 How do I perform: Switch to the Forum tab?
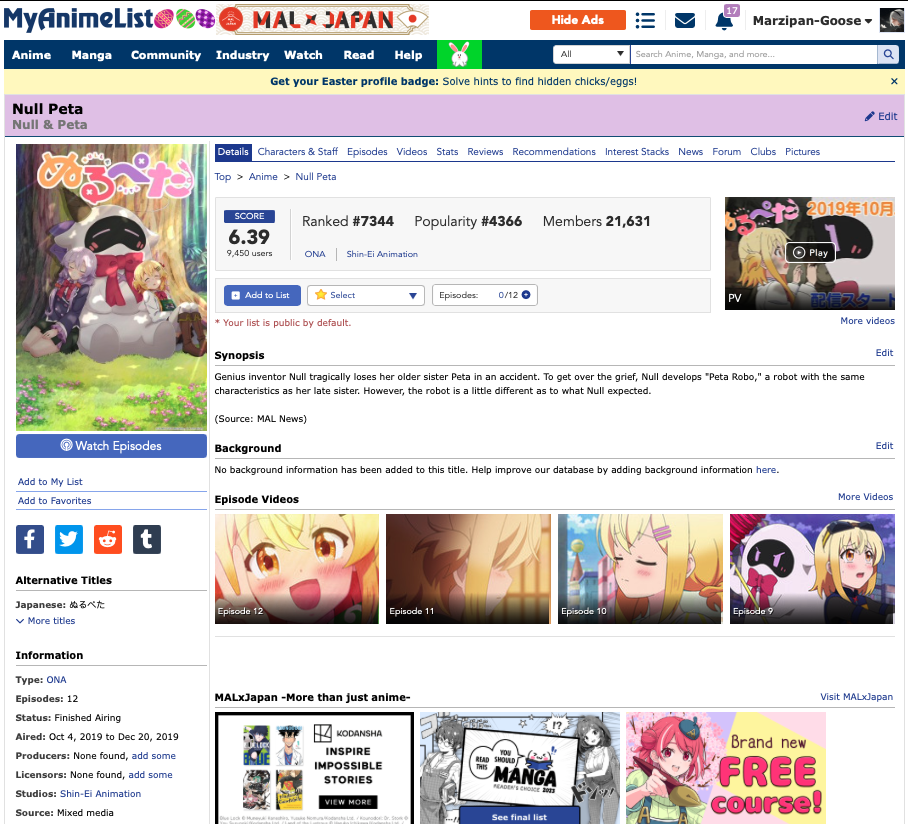(727, 152)
